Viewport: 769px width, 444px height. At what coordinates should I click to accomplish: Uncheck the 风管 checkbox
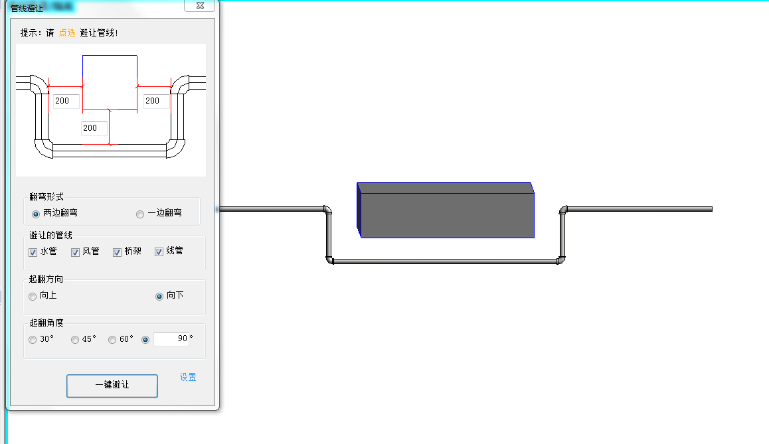pos(75,251)
